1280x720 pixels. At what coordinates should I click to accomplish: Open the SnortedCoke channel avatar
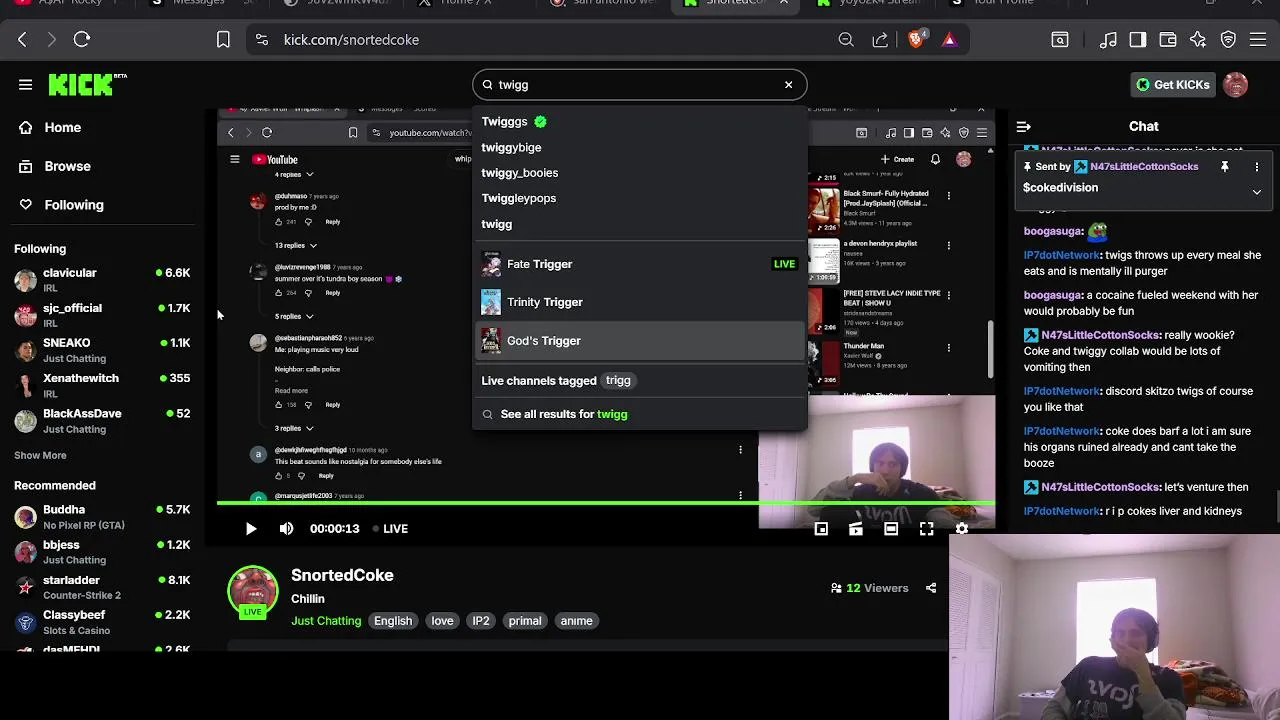(x=253, y=591)
